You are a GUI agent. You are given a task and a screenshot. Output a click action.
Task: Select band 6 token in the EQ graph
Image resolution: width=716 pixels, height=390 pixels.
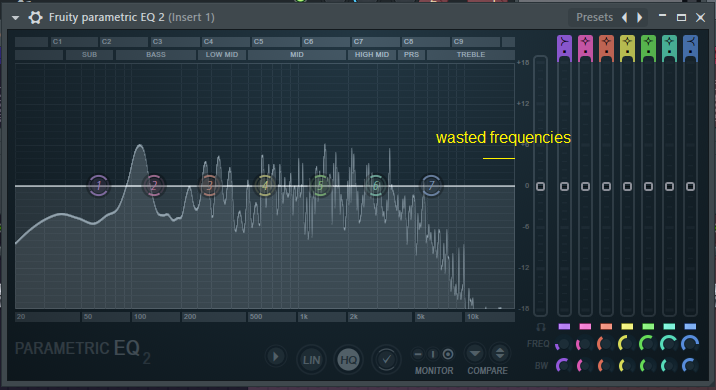376,185
